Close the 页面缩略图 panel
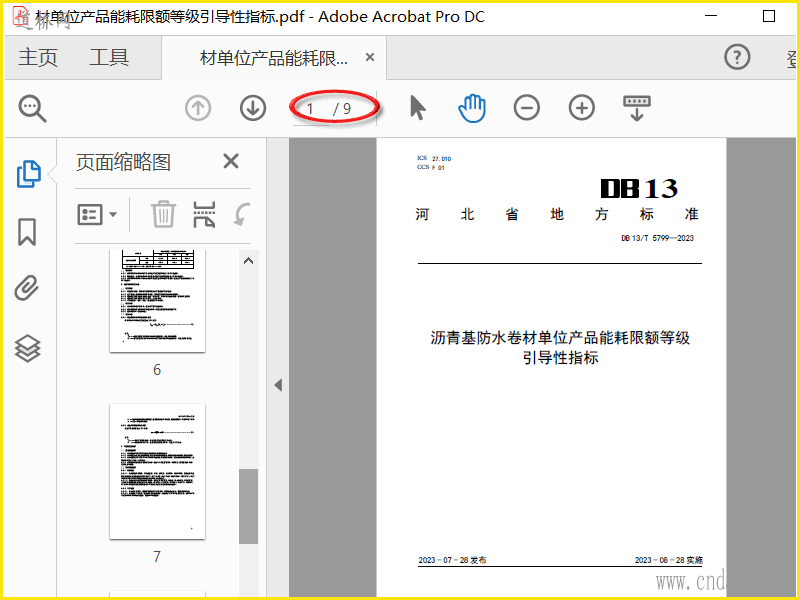Viewport: 800px width, 600px height. [x=231, y=161]
